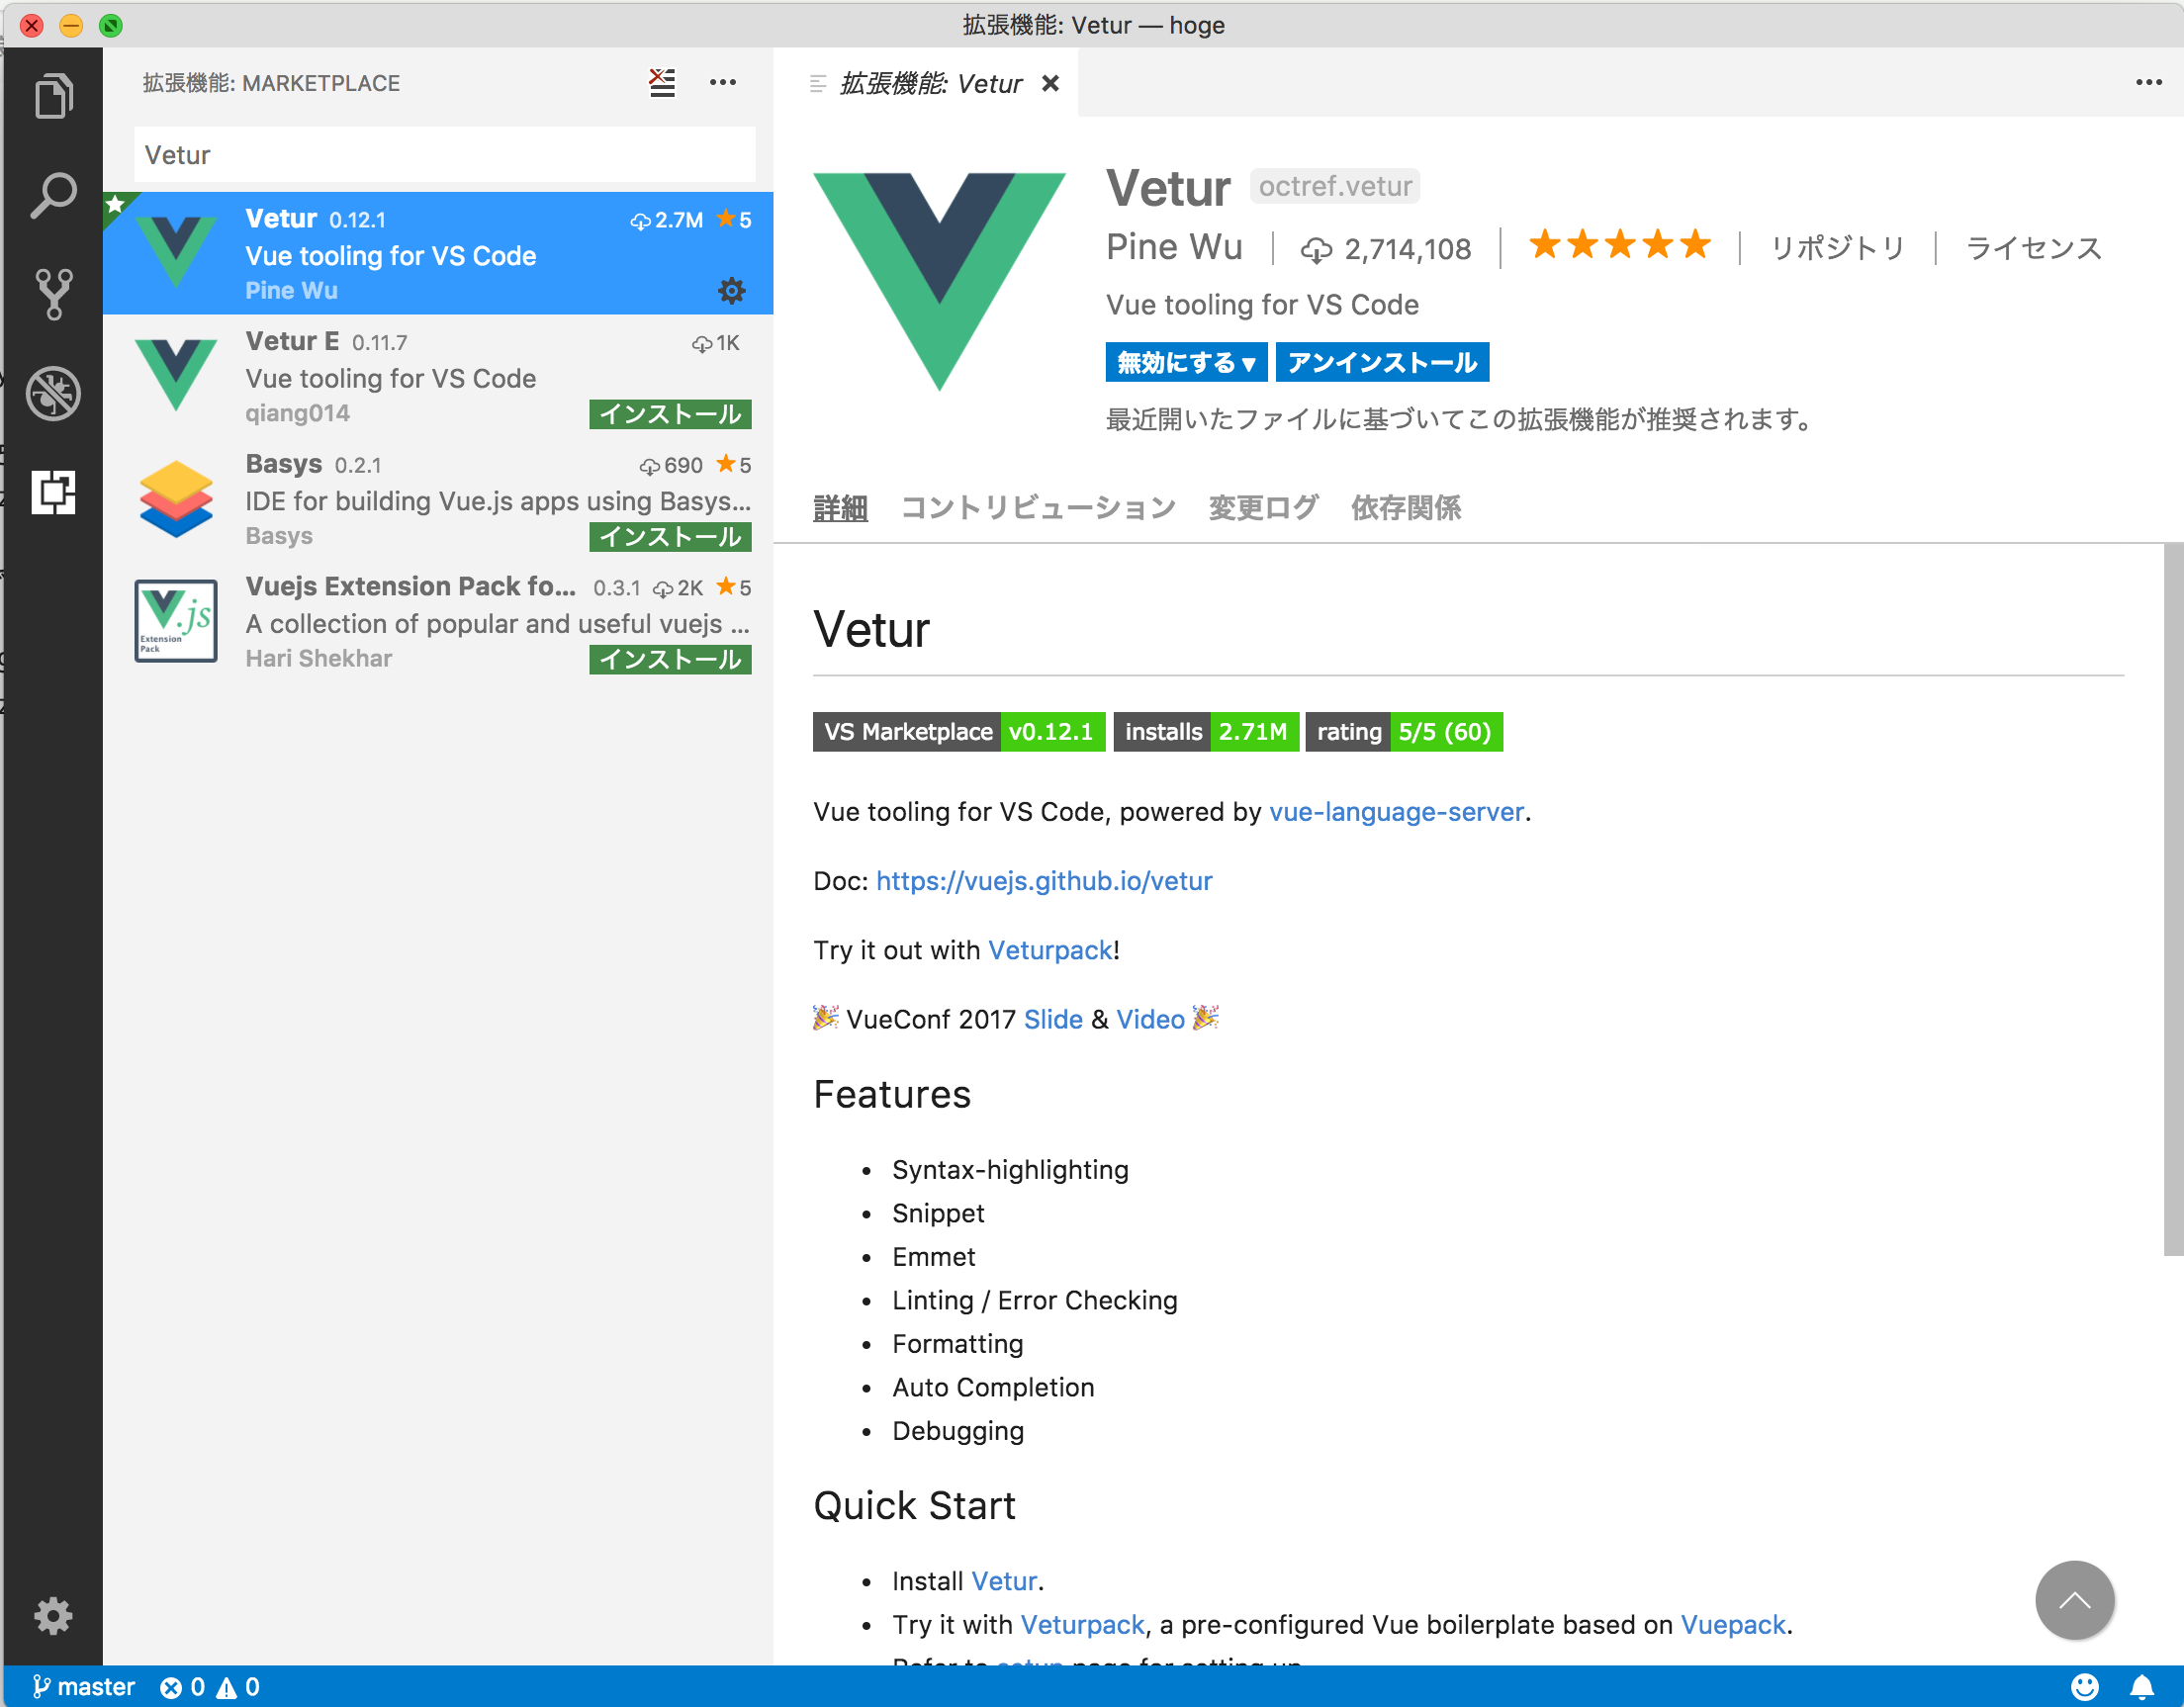Open the 無効にする dropdown button
This screenshot has width=2184, height=1707.
click(x=1186, y=362)
